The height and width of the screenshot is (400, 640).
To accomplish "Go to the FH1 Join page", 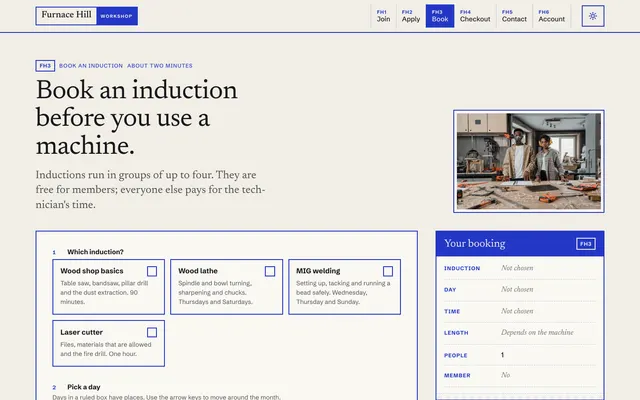I will pos(383,16).
